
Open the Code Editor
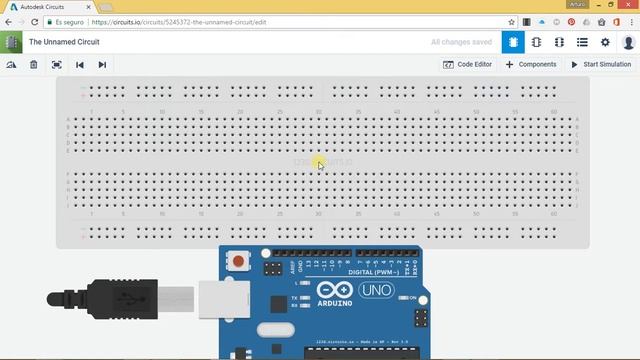(x=467, y=64)
